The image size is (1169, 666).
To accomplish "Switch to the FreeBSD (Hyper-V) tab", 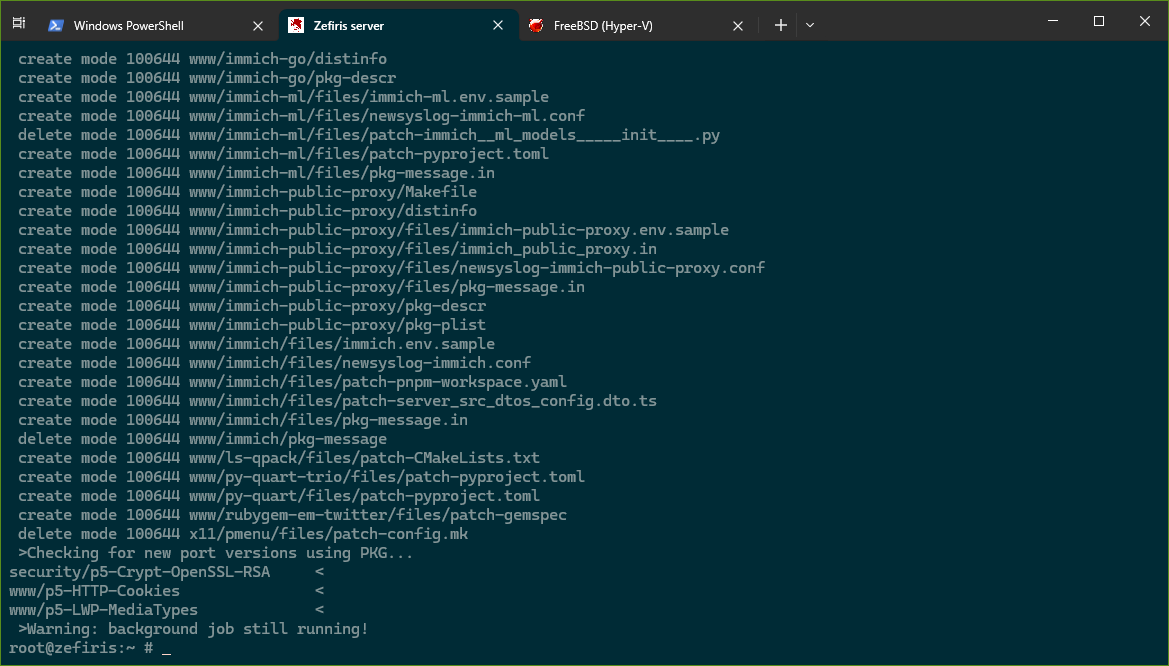I will (x=603, y=25).
